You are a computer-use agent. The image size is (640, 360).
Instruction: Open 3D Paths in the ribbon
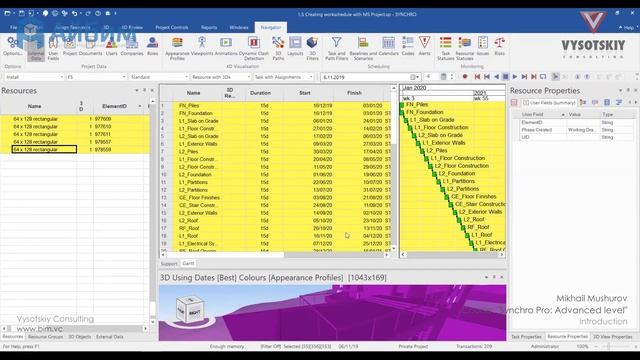click(278, 48)
